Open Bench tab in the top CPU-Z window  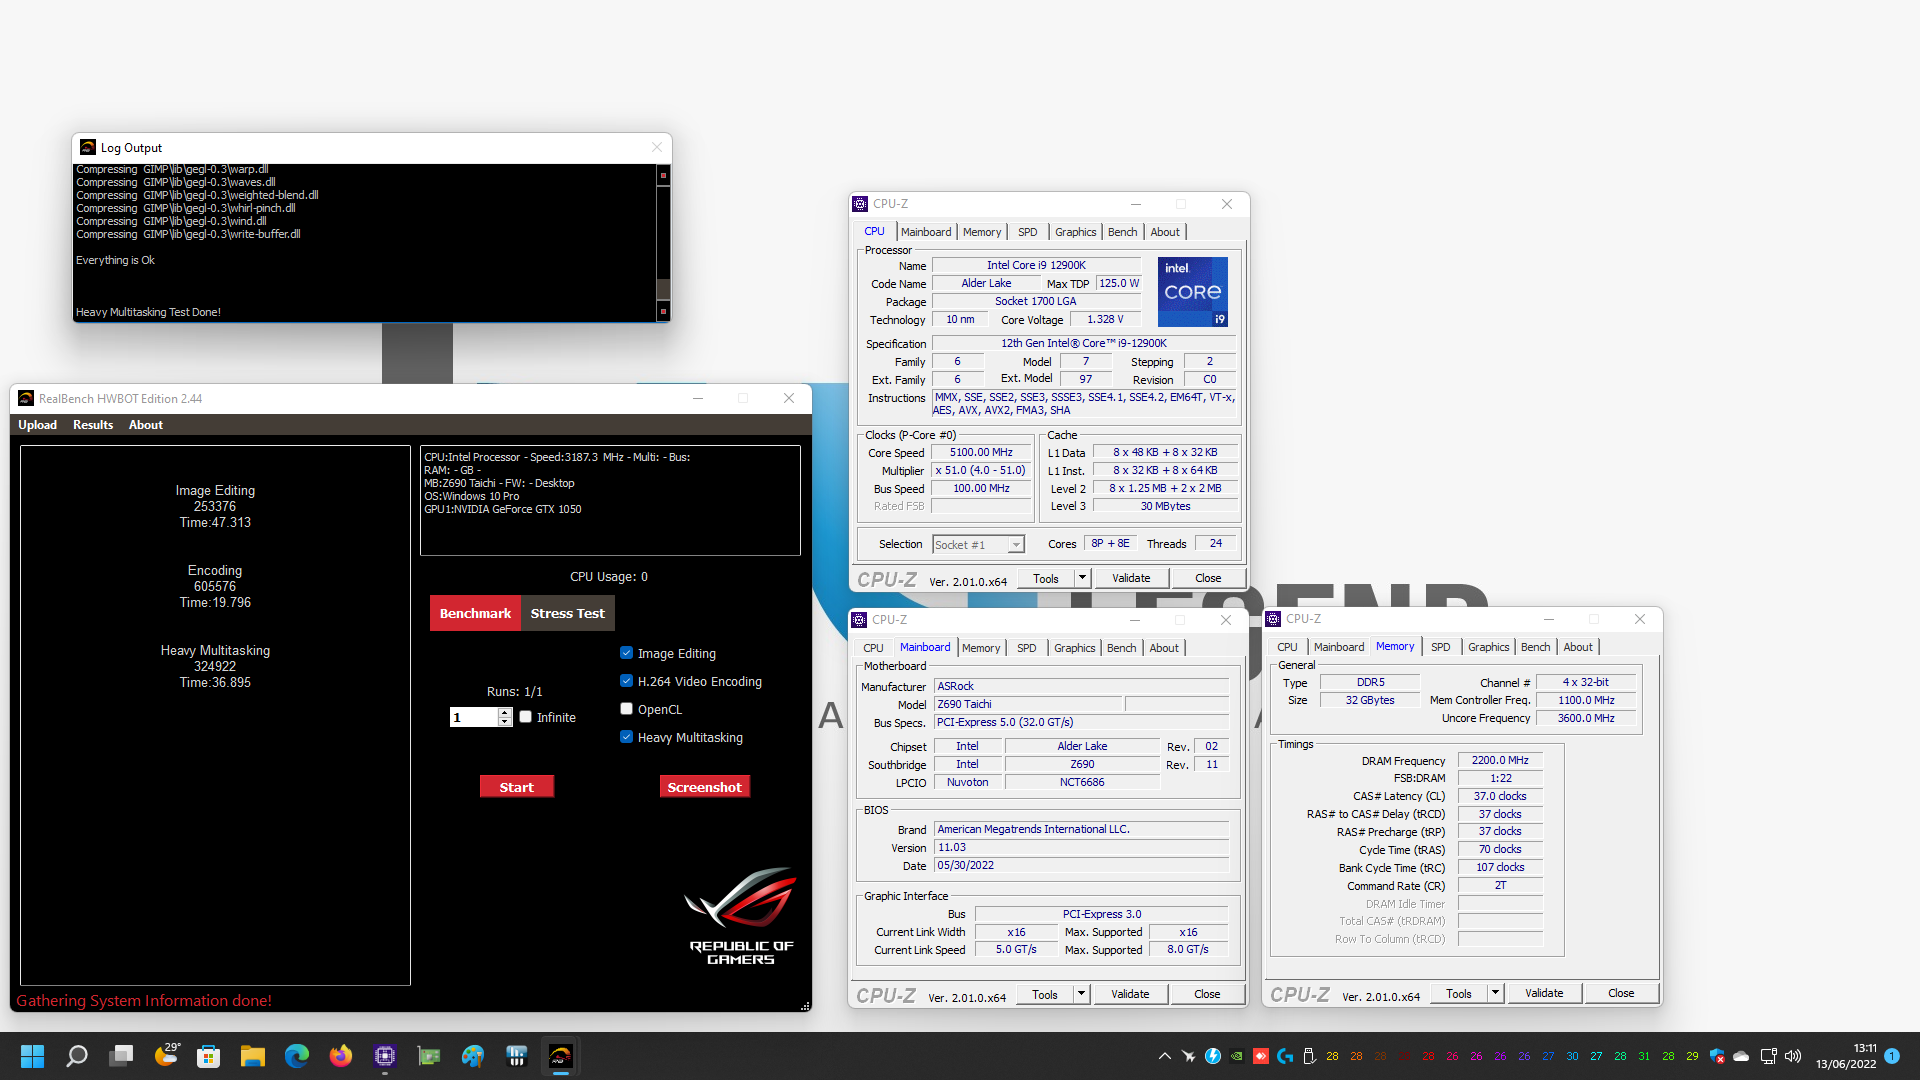[1122, 232]
